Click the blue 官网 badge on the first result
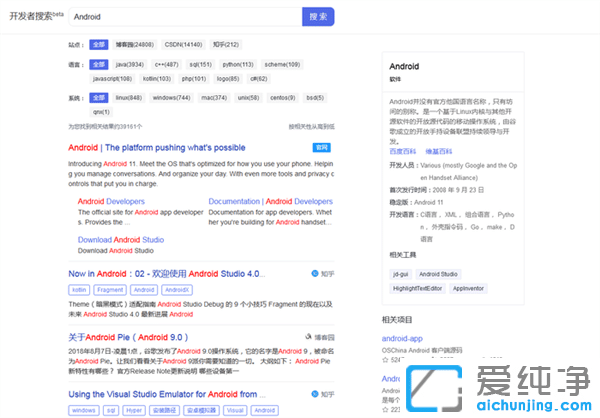 click(321, 148)
